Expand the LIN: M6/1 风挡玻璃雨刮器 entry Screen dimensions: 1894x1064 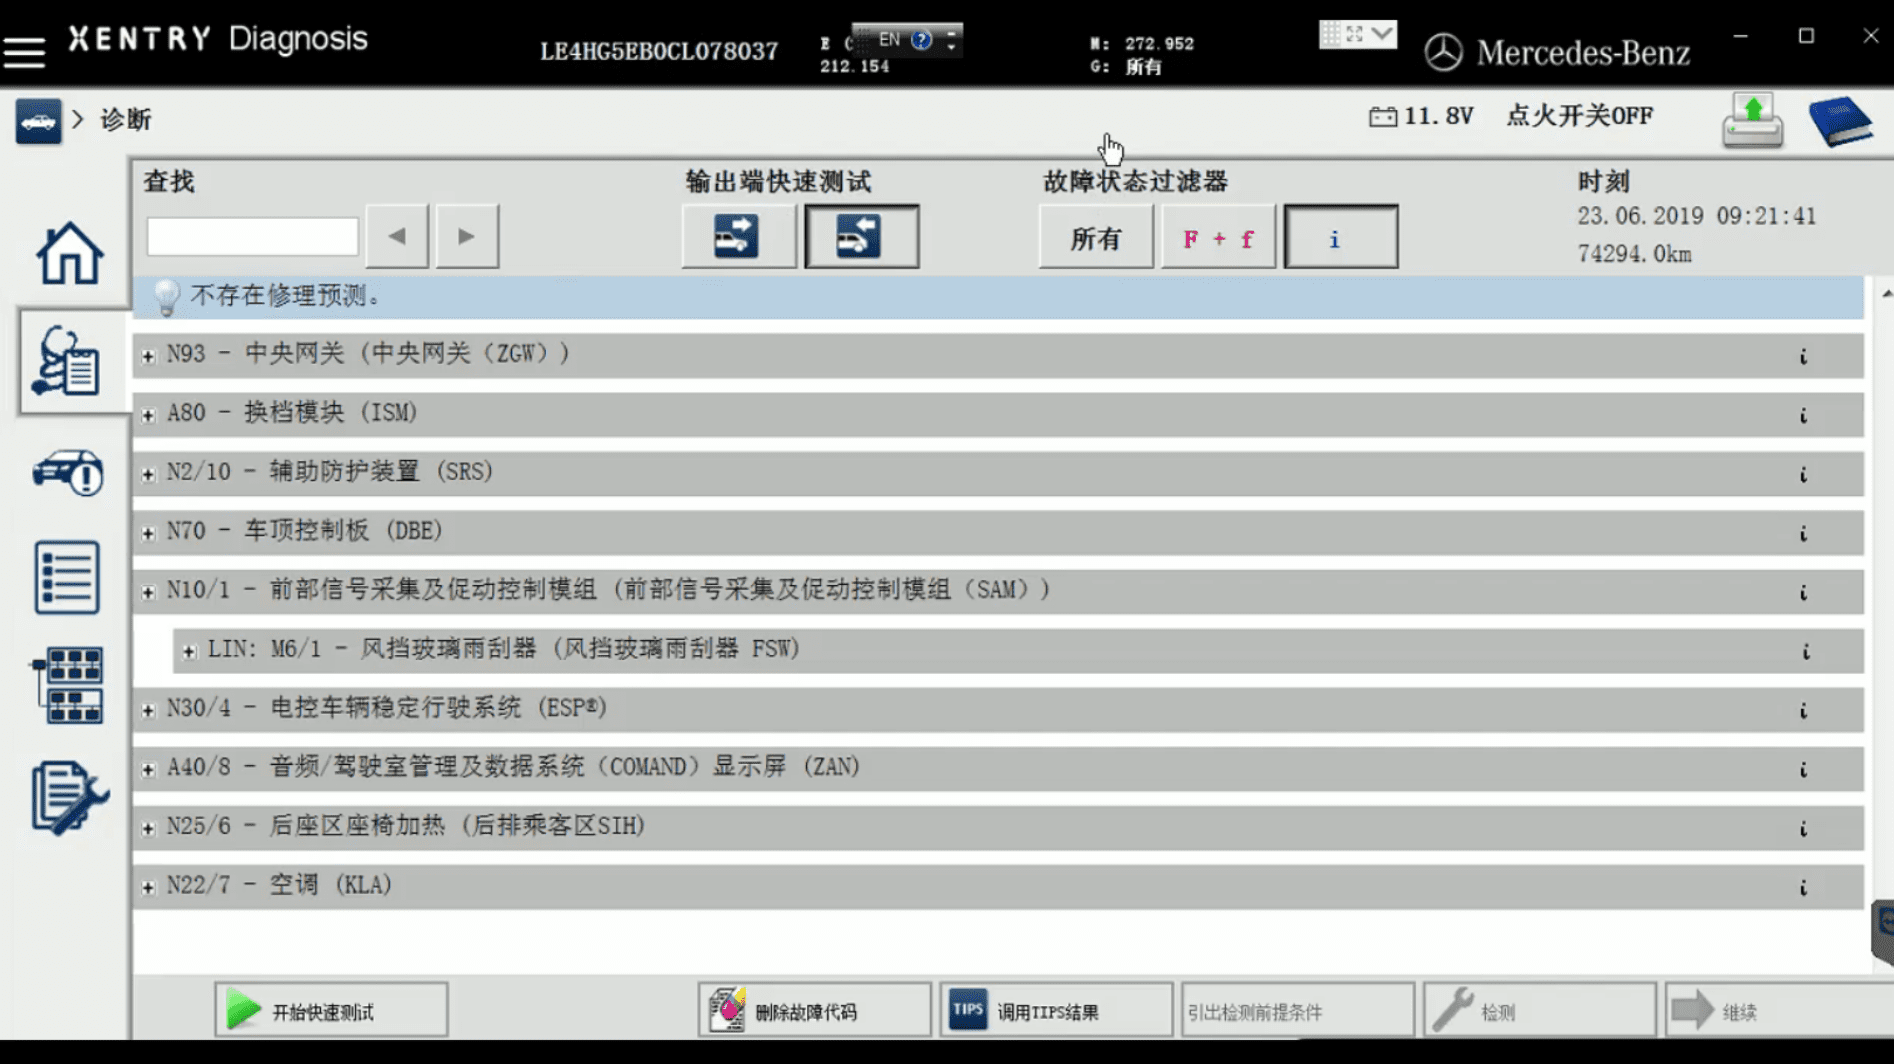(188, 650)
